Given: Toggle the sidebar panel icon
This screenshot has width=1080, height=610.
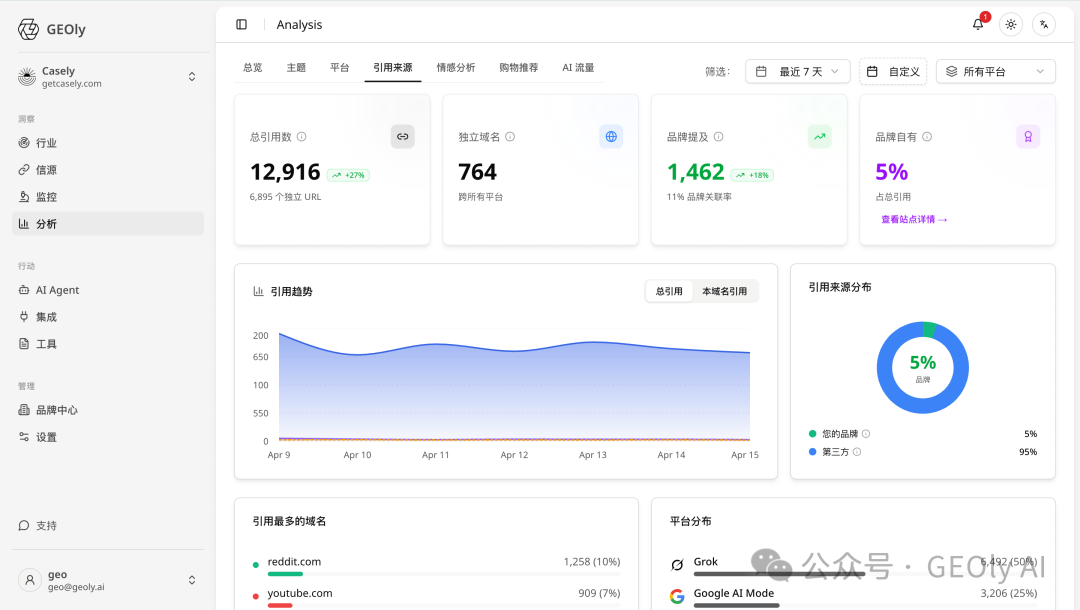Looking at the screenshot, I should coord(242,25).
